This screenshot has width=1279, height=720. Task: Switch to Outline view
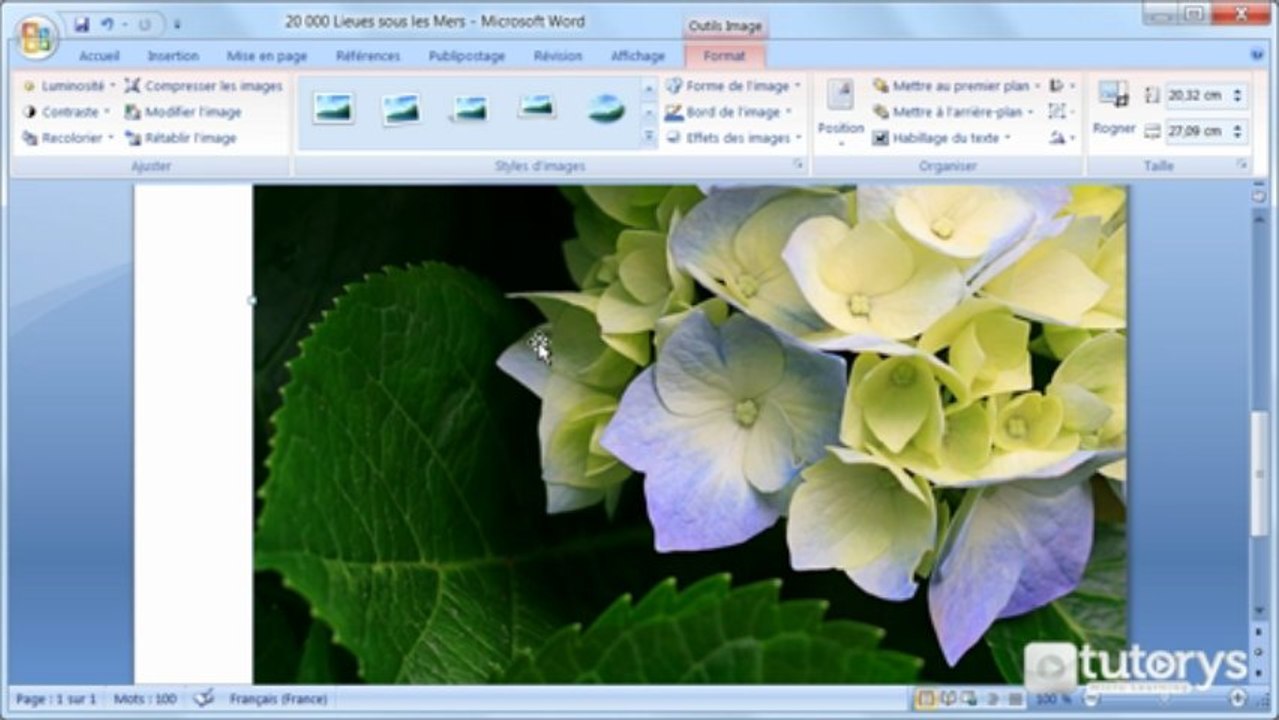click(x=993, y=698)
